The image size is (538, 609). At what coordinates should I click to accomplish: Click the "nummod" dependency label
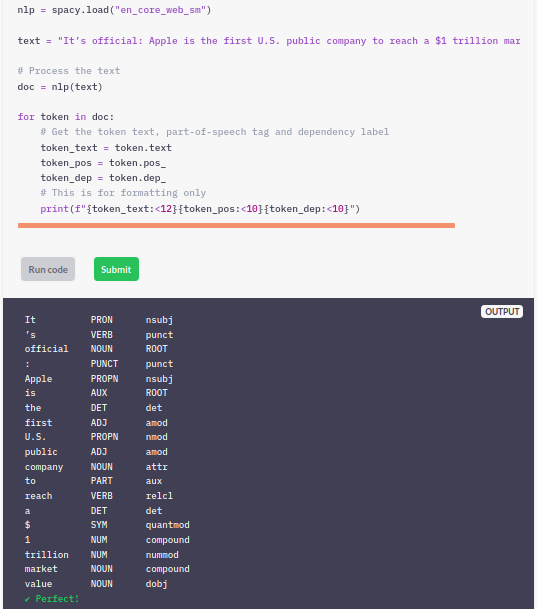pos(162,555)
